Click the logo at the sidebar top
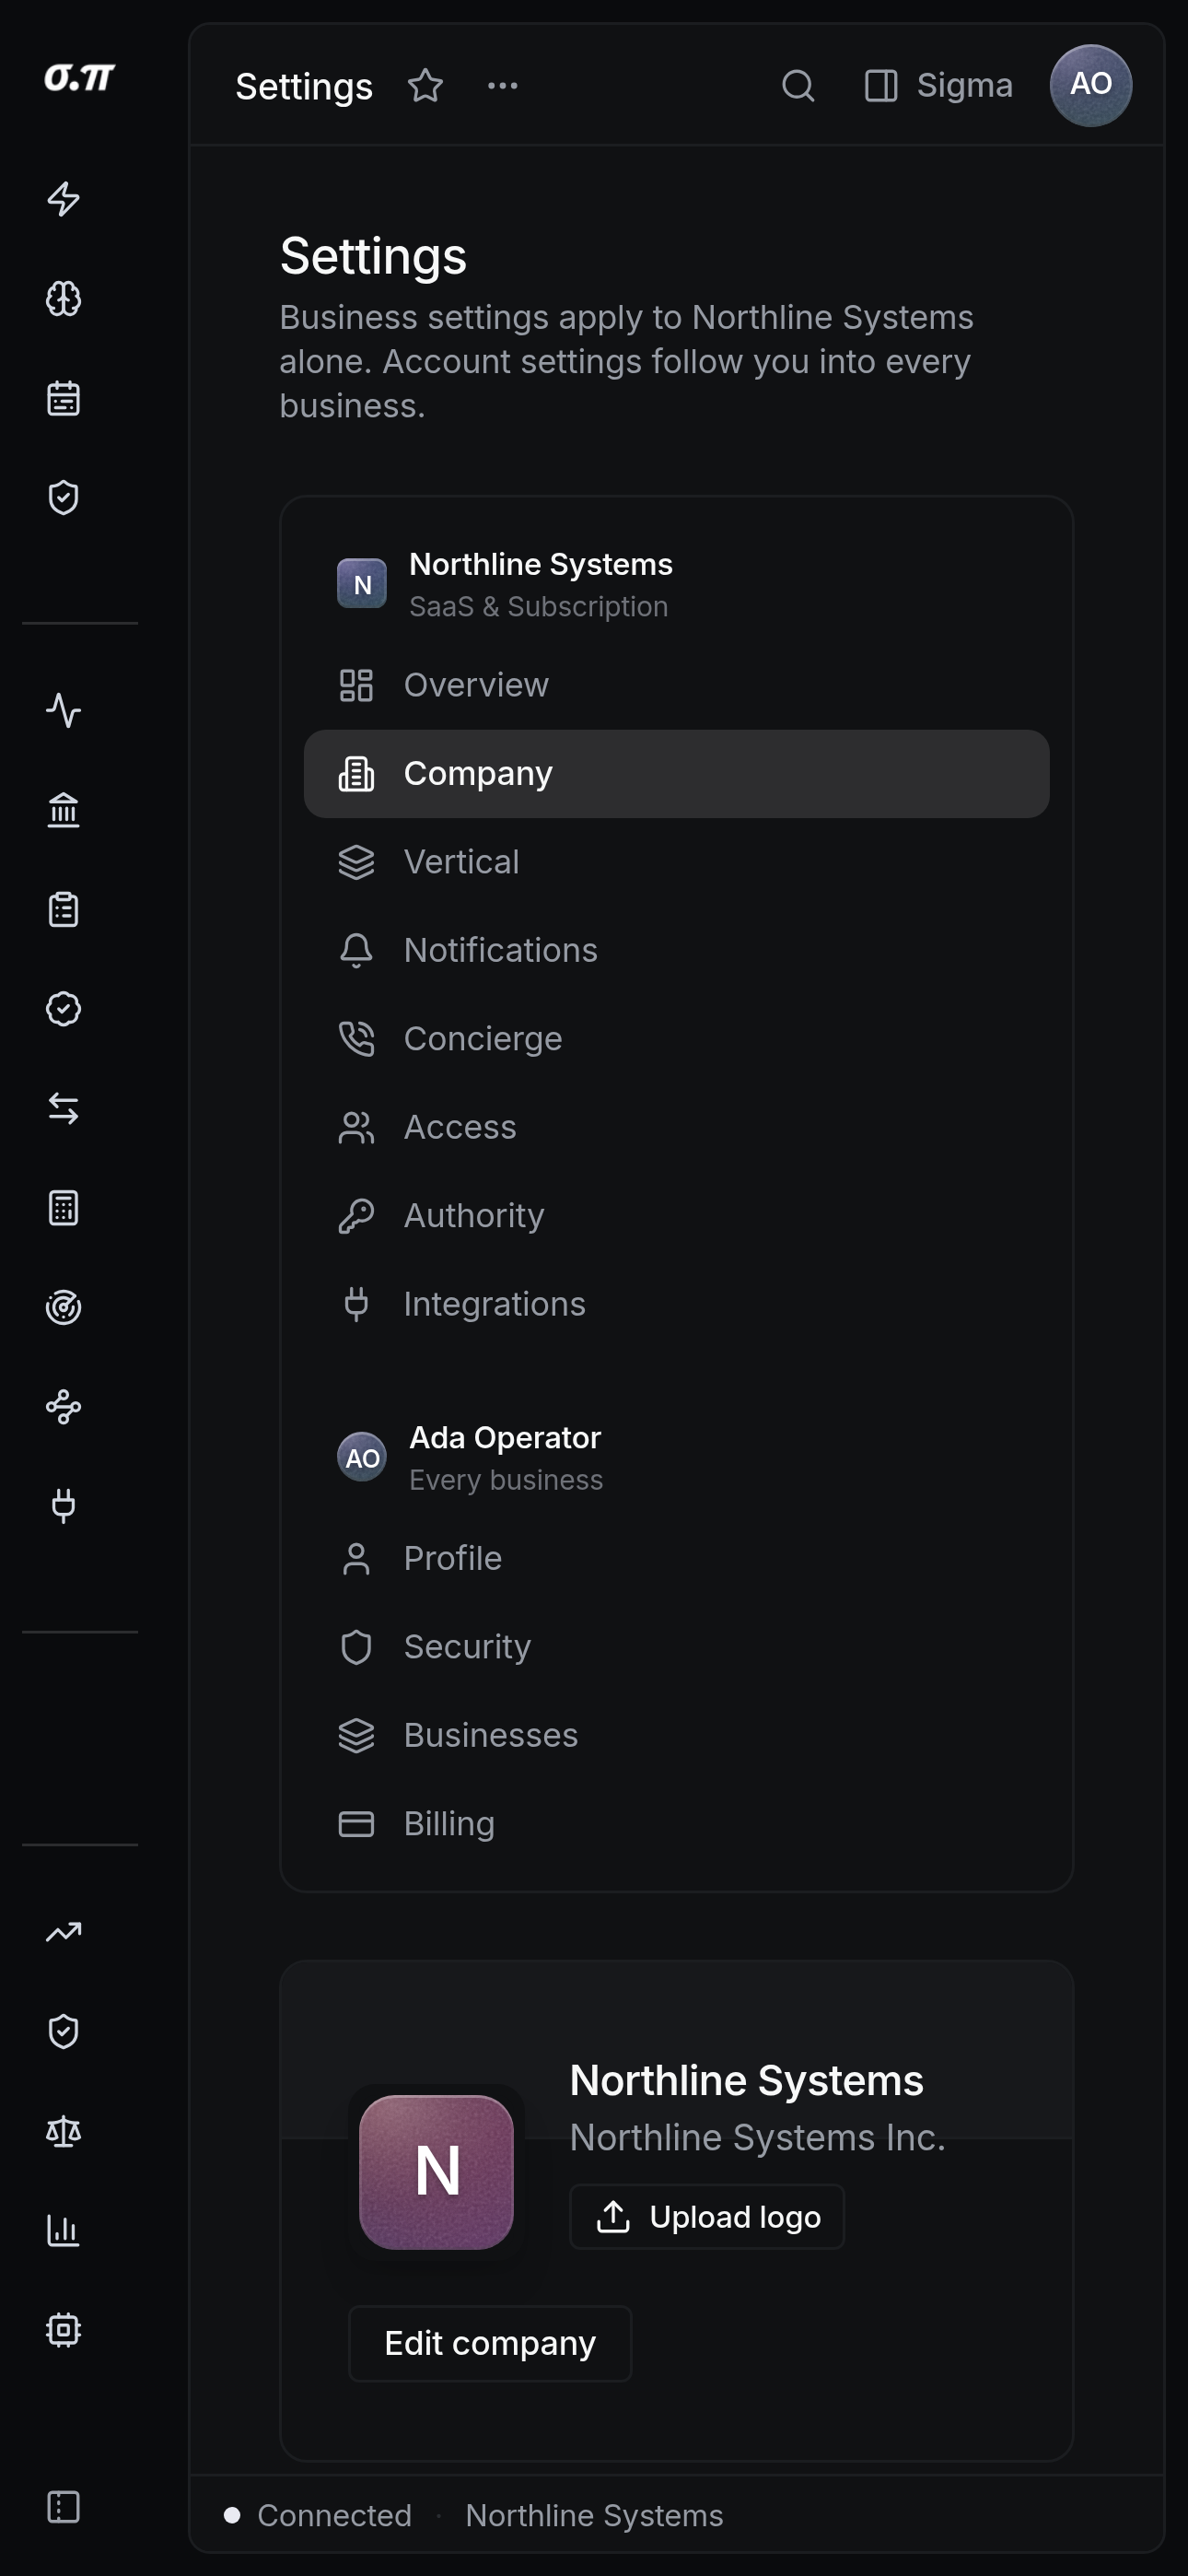 pos(79,78)
